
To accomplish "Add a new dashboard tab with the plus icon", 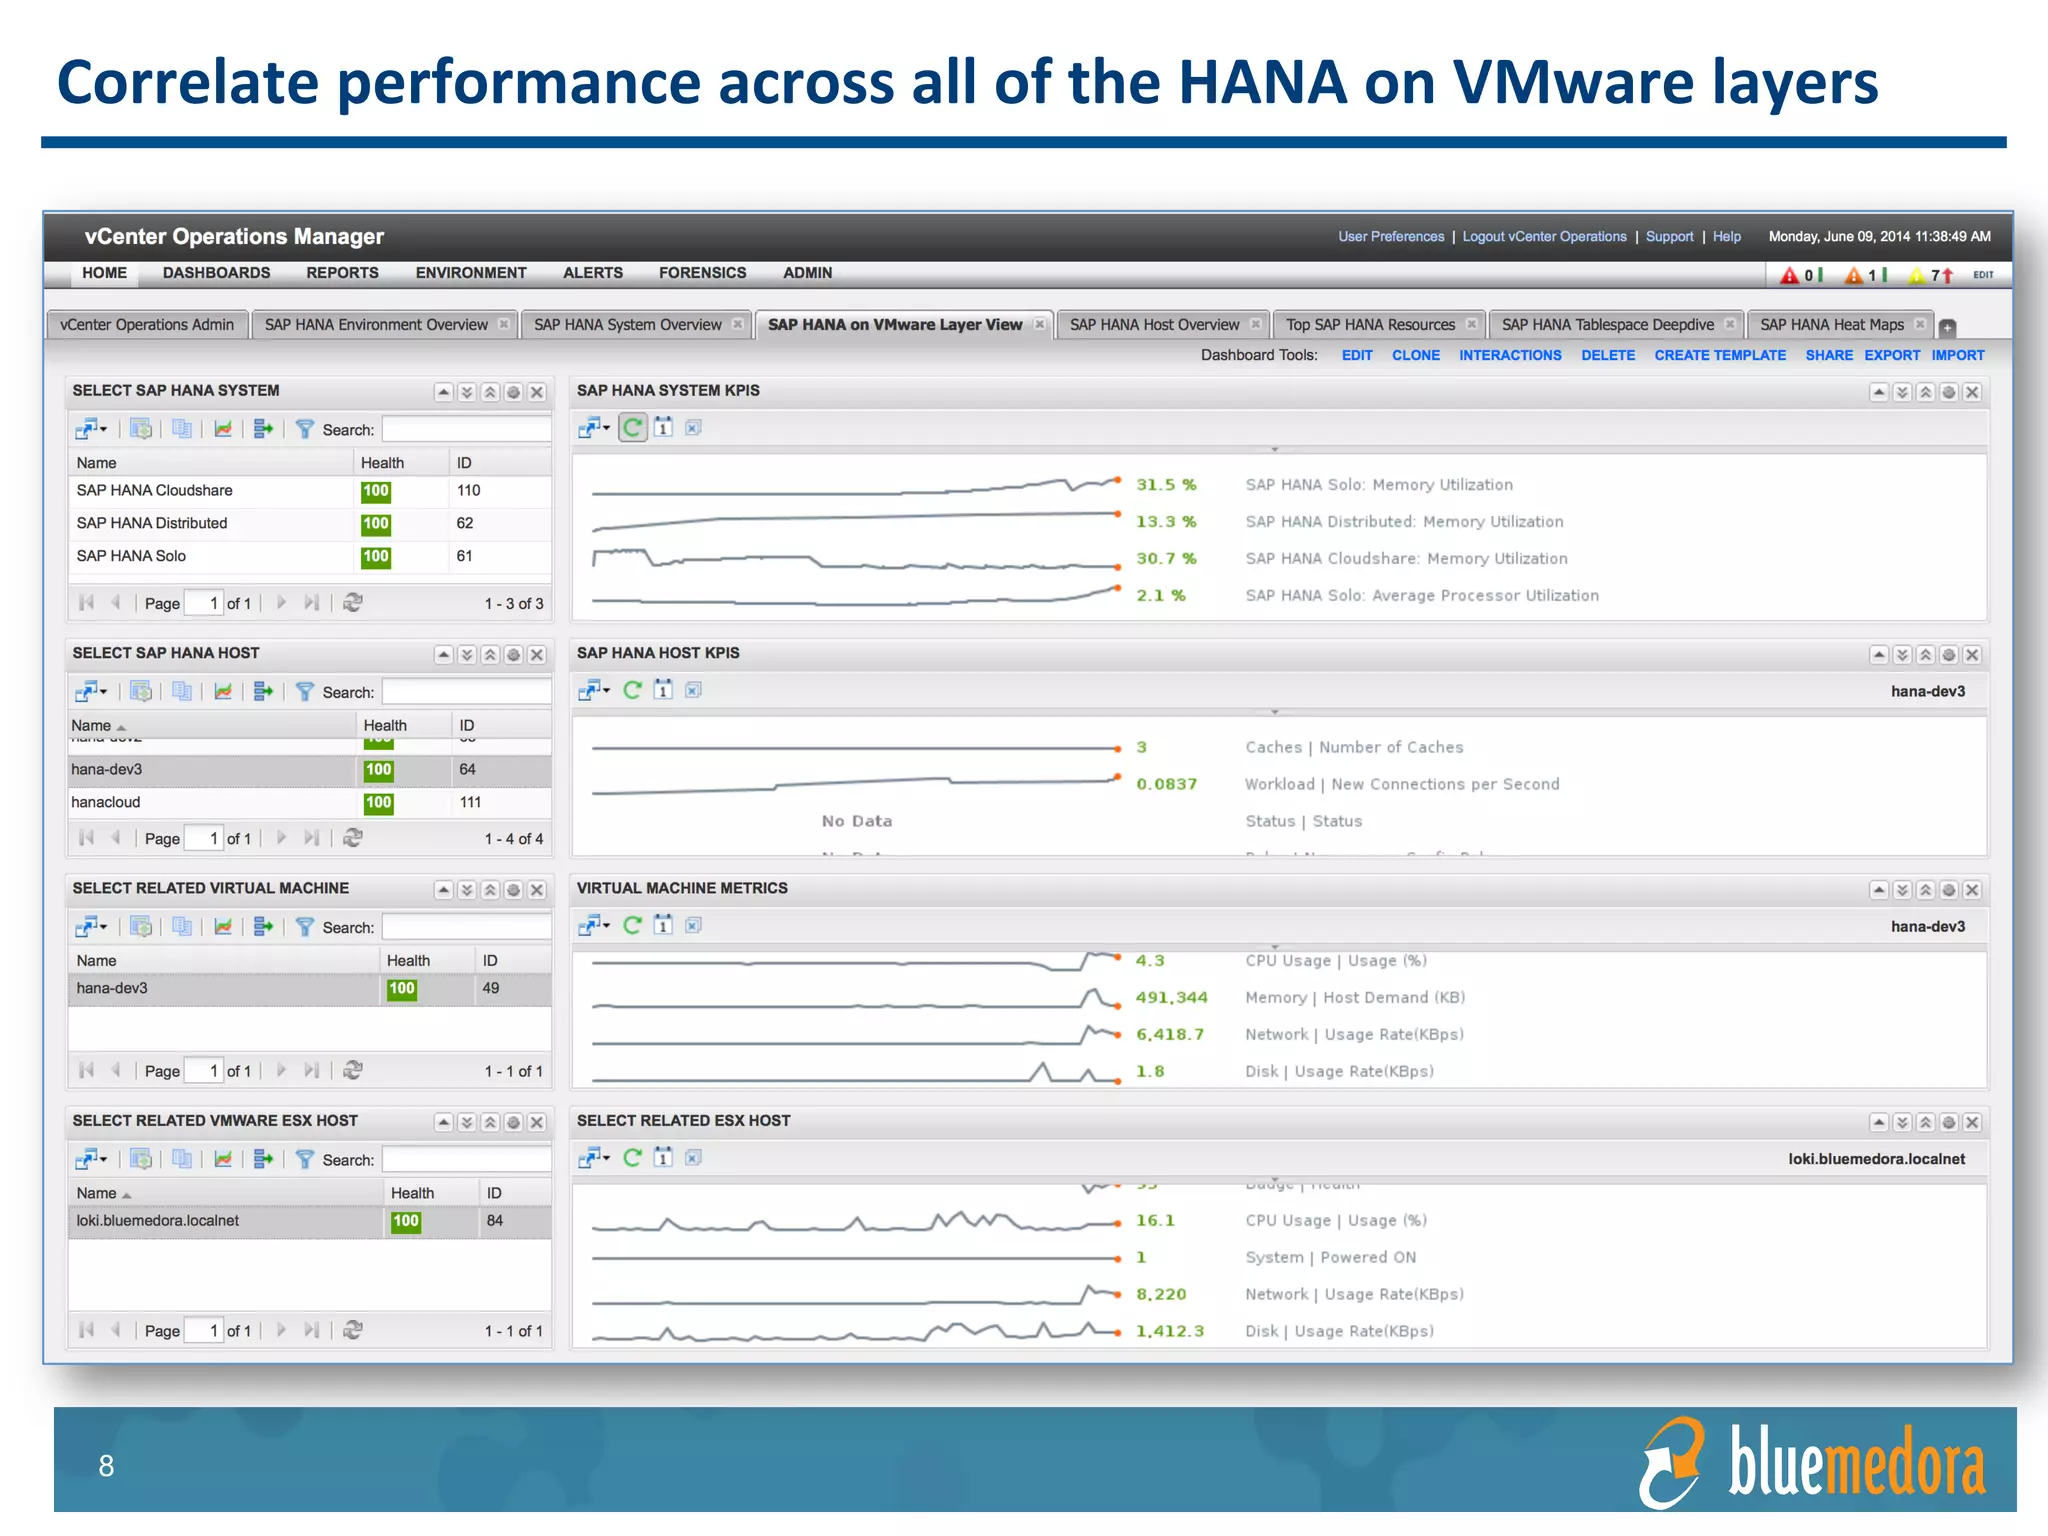I will coord(1947,327).
